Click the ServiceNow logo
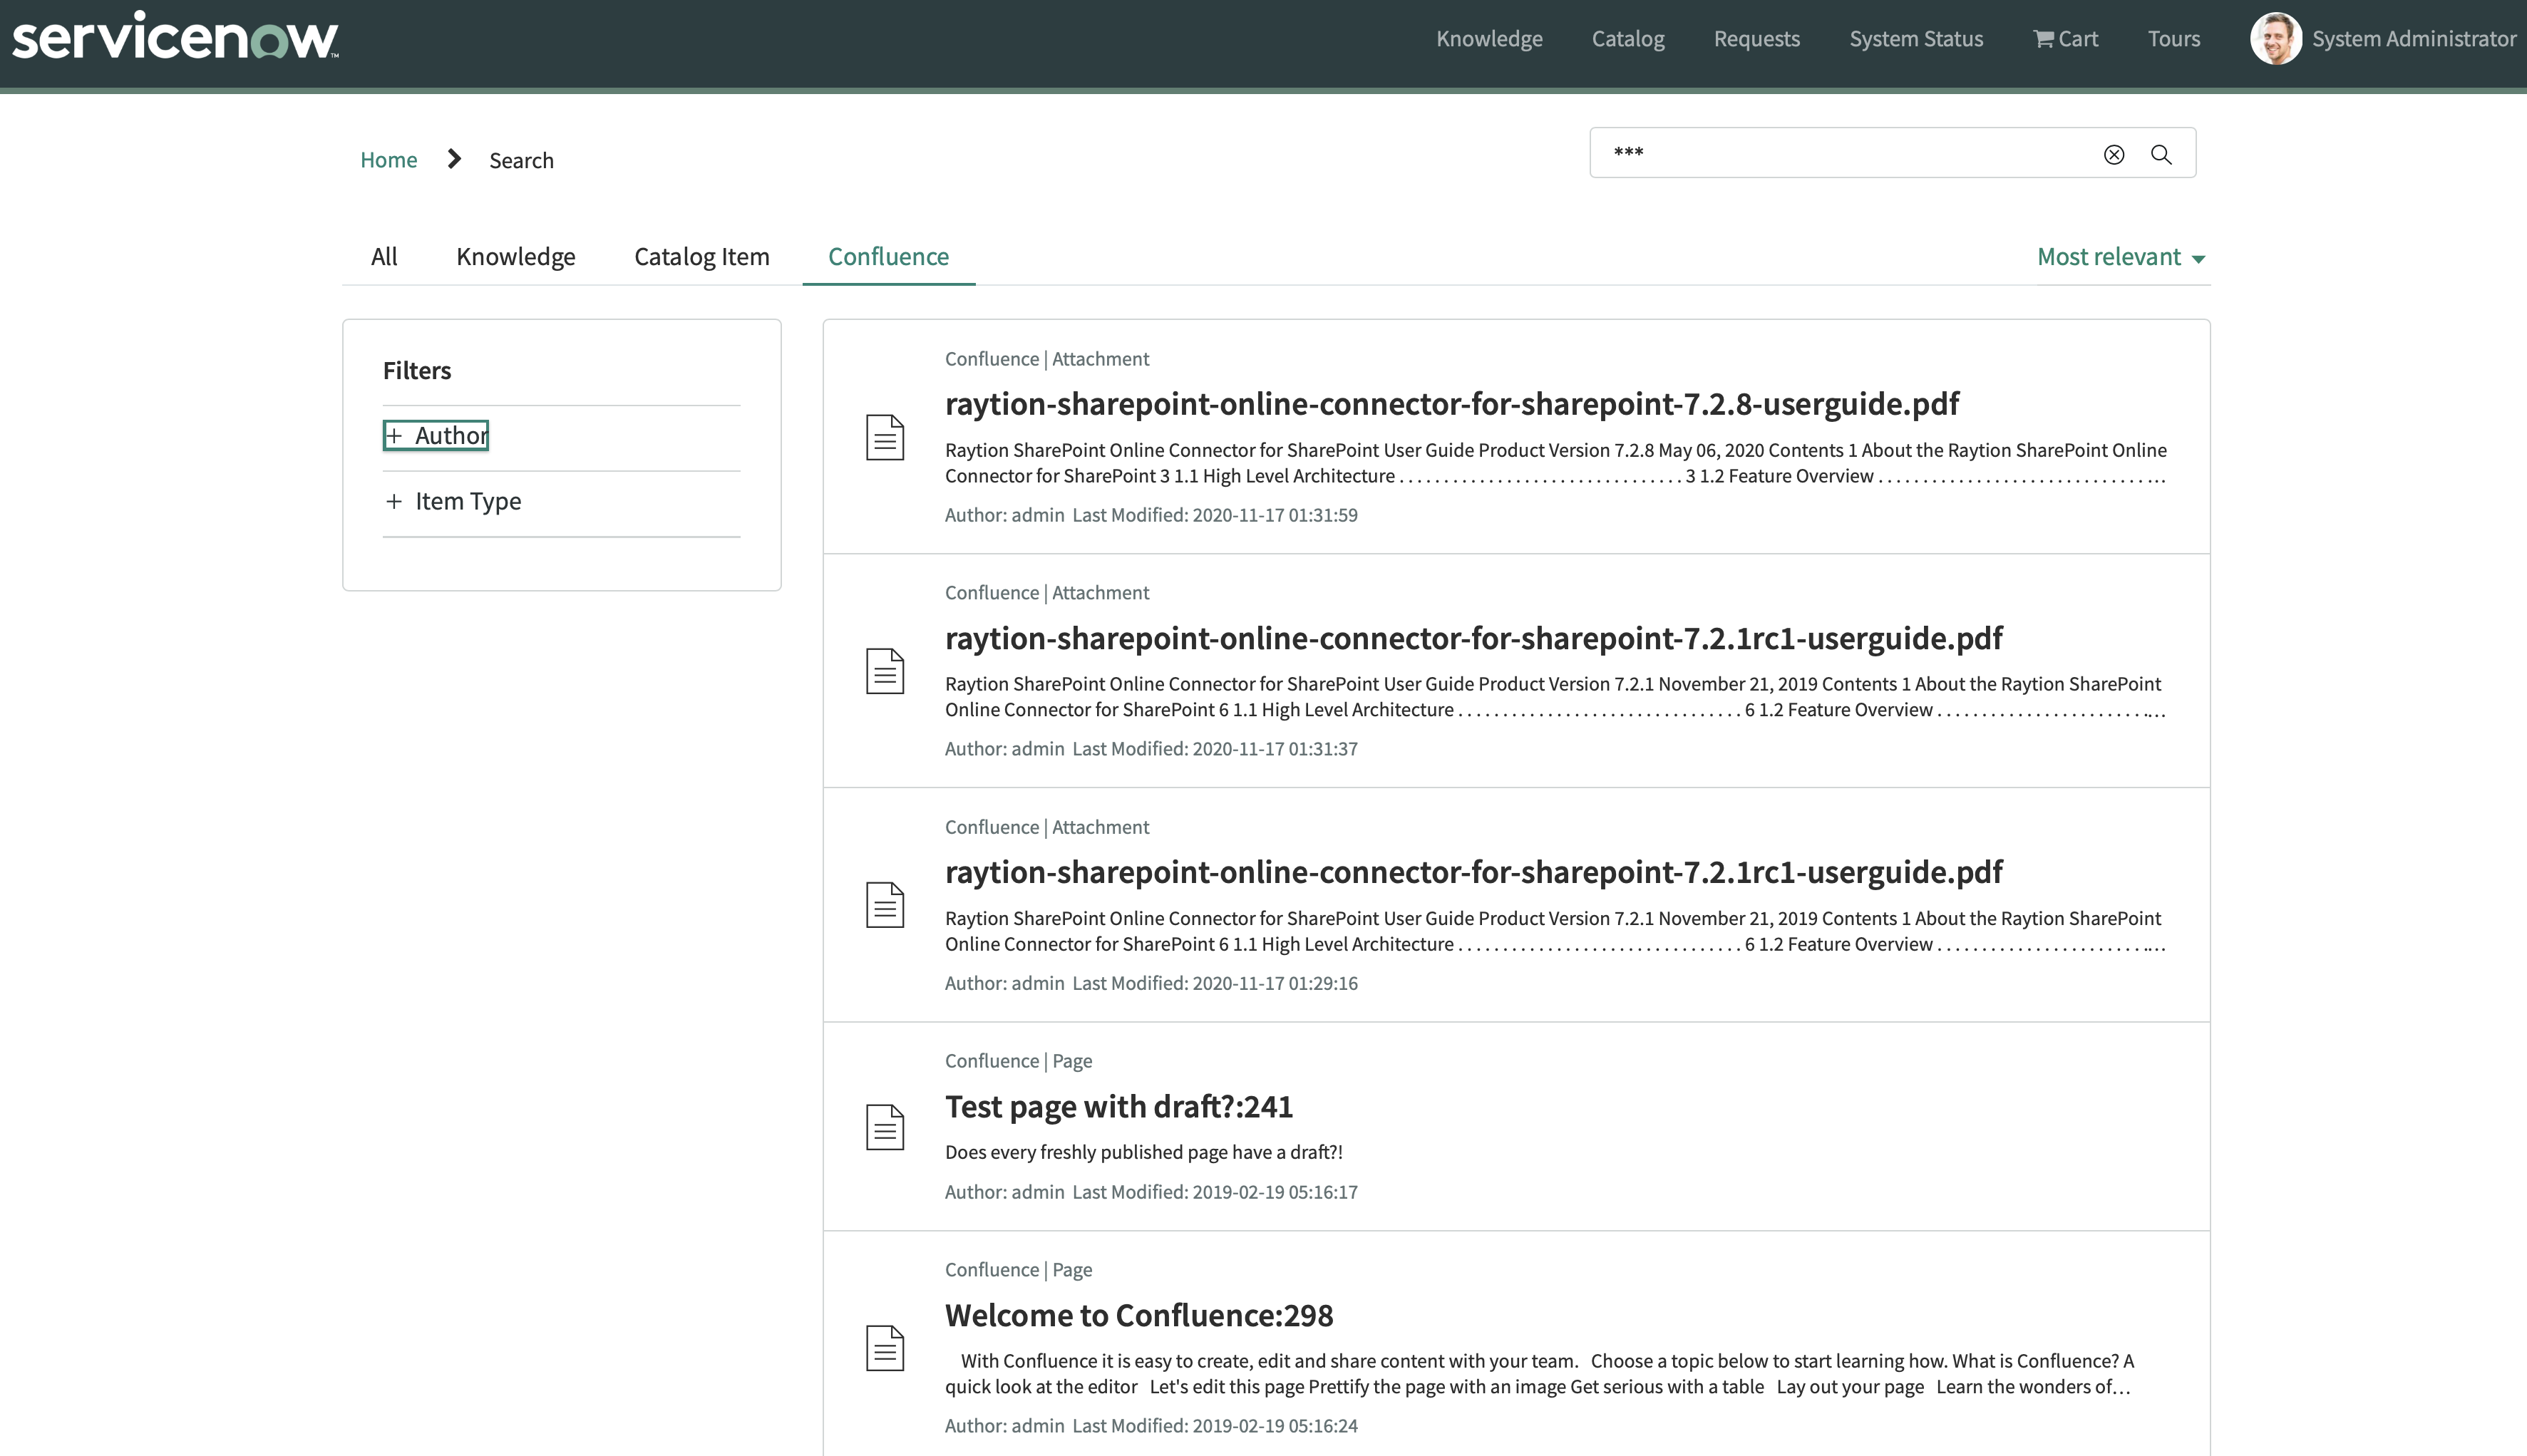Viewport: 2527px width, 1456px height. [175, 36]
